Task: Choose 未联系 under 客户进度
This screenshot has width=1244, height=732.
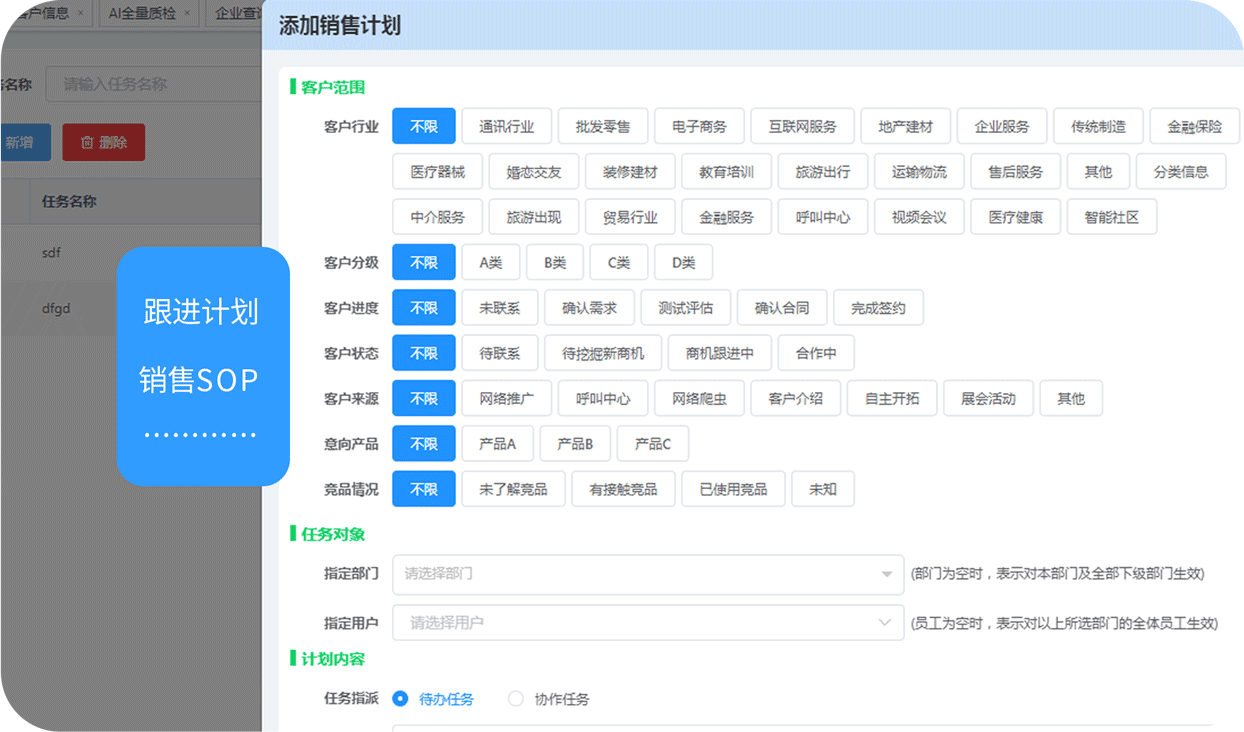Action: tap(499, 308)
